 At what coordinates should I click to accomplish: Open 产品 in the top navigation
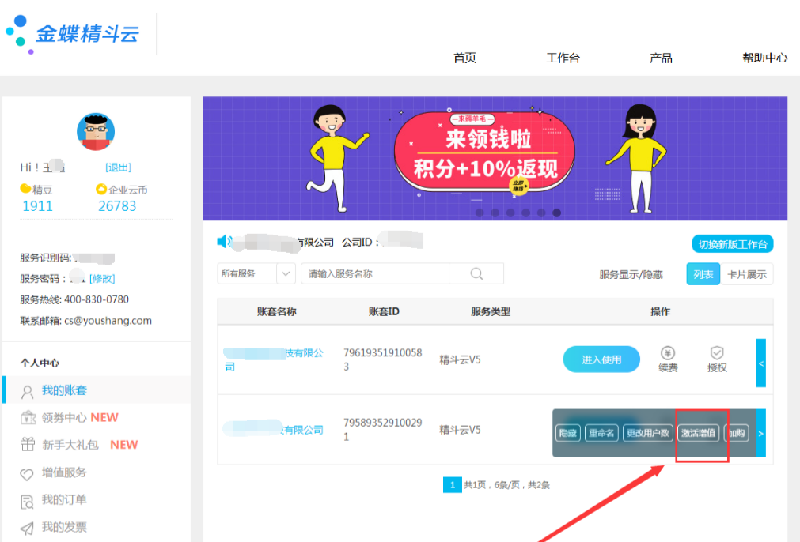pyautogui.click(x=660, y=58)
